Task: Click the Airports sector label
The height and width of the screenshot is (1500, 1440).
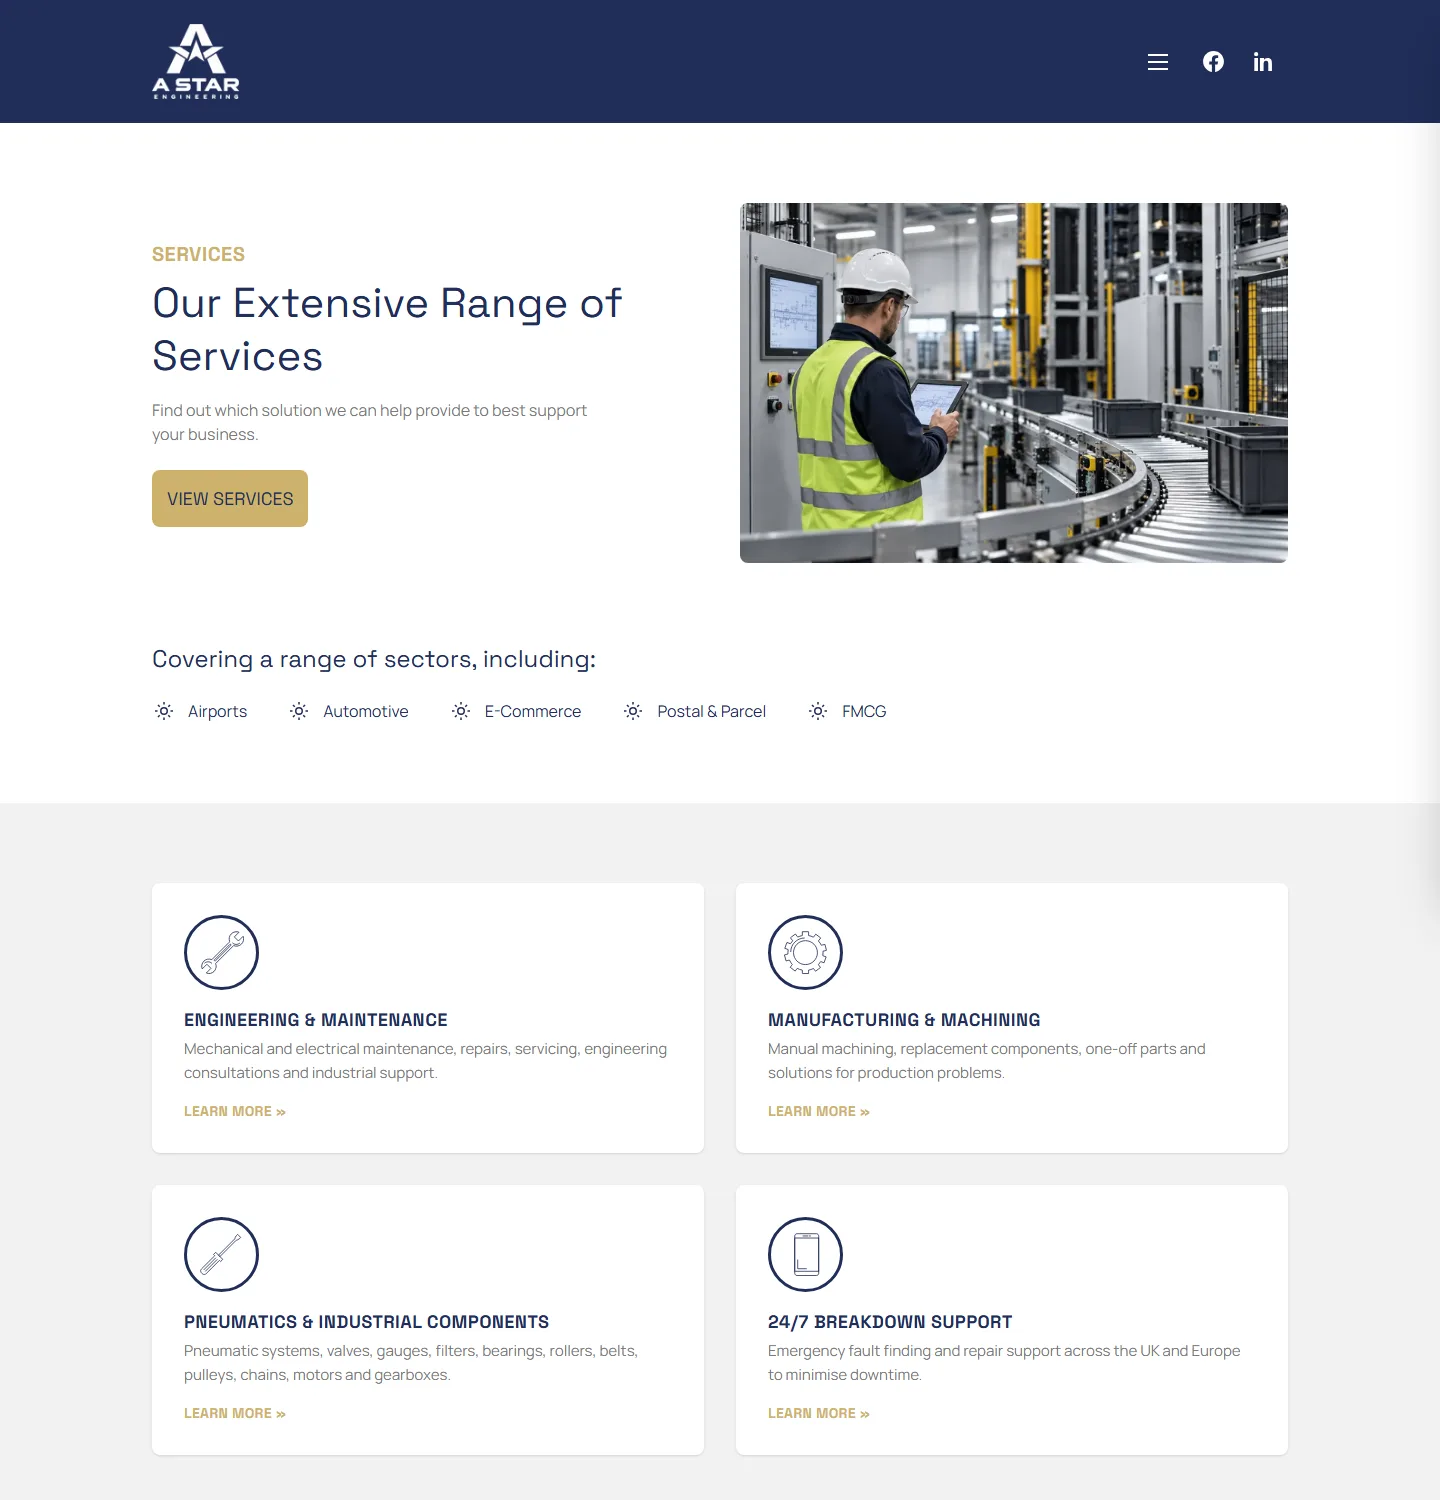Action: click(217, 711)
